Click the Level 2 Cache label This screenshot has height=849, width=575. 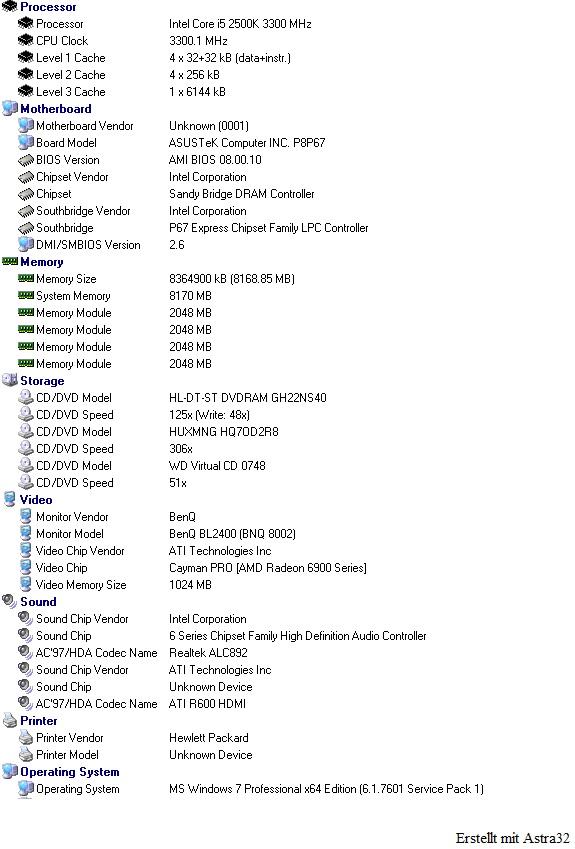coord(70,75)
